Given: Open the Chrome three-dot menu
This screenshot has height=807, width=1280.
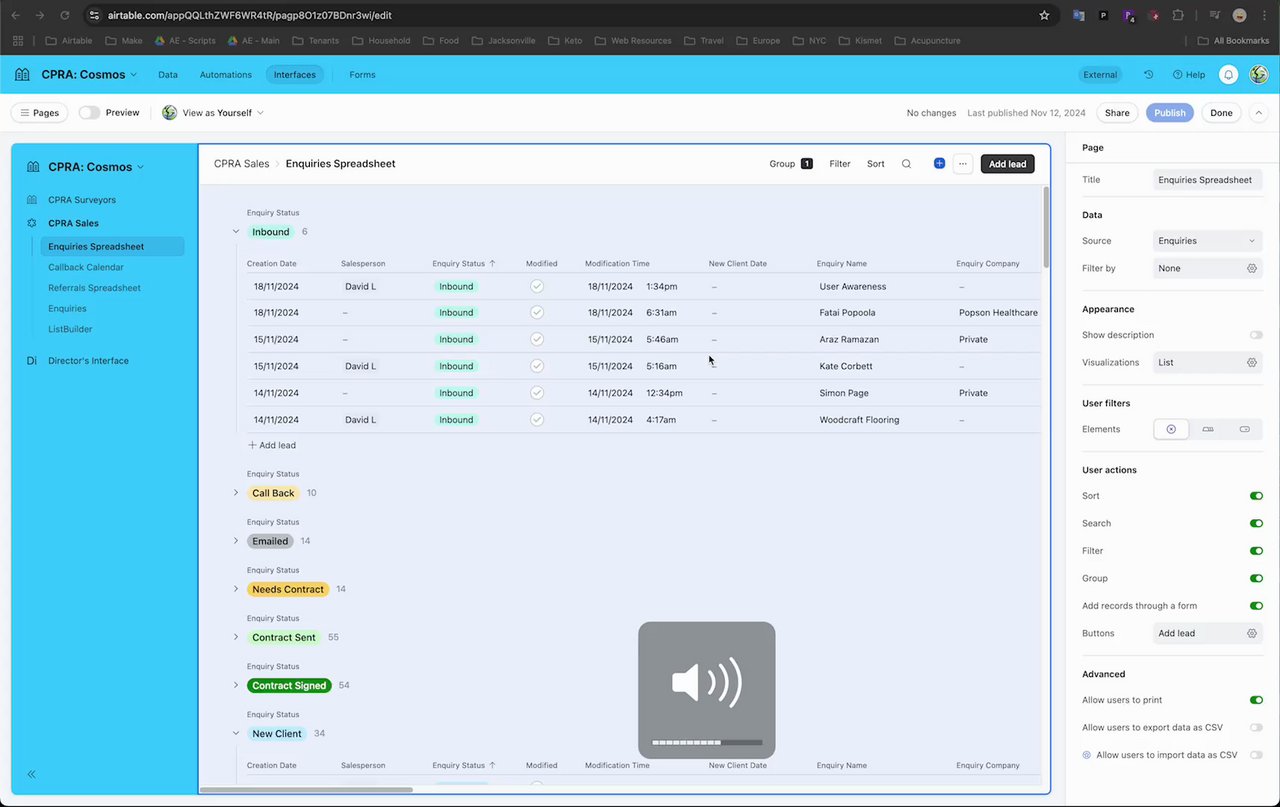Looking at the screenshot, I should click(1265, 15).
